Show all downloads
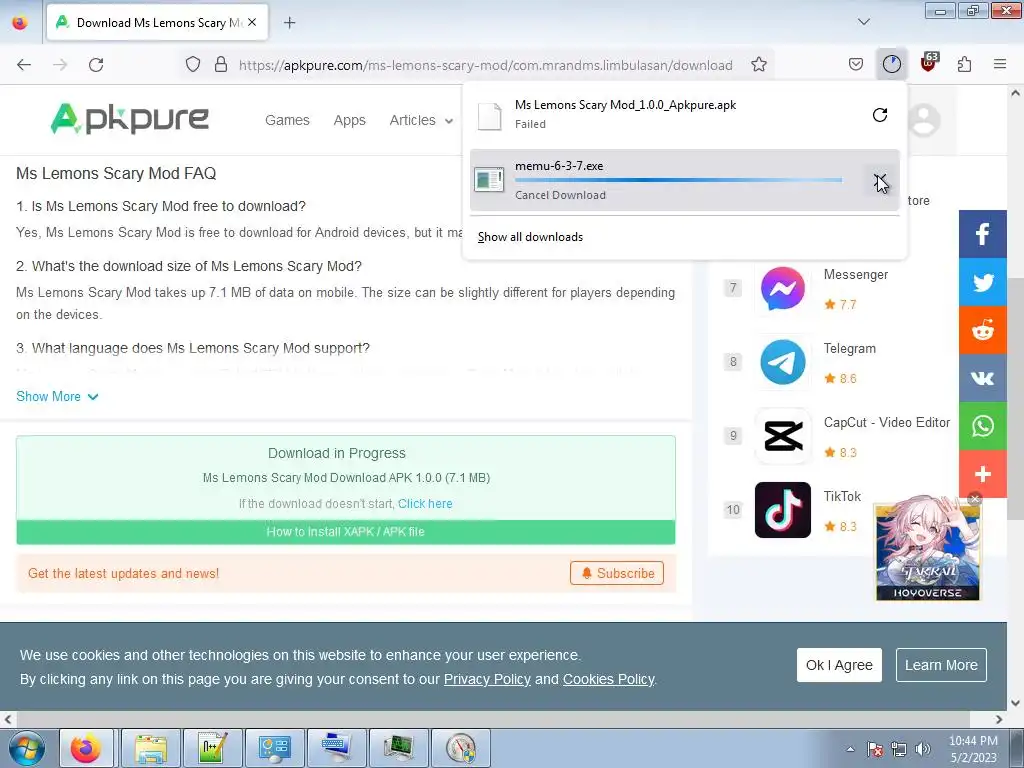1024x768 pixels. (x=530, y=237)
